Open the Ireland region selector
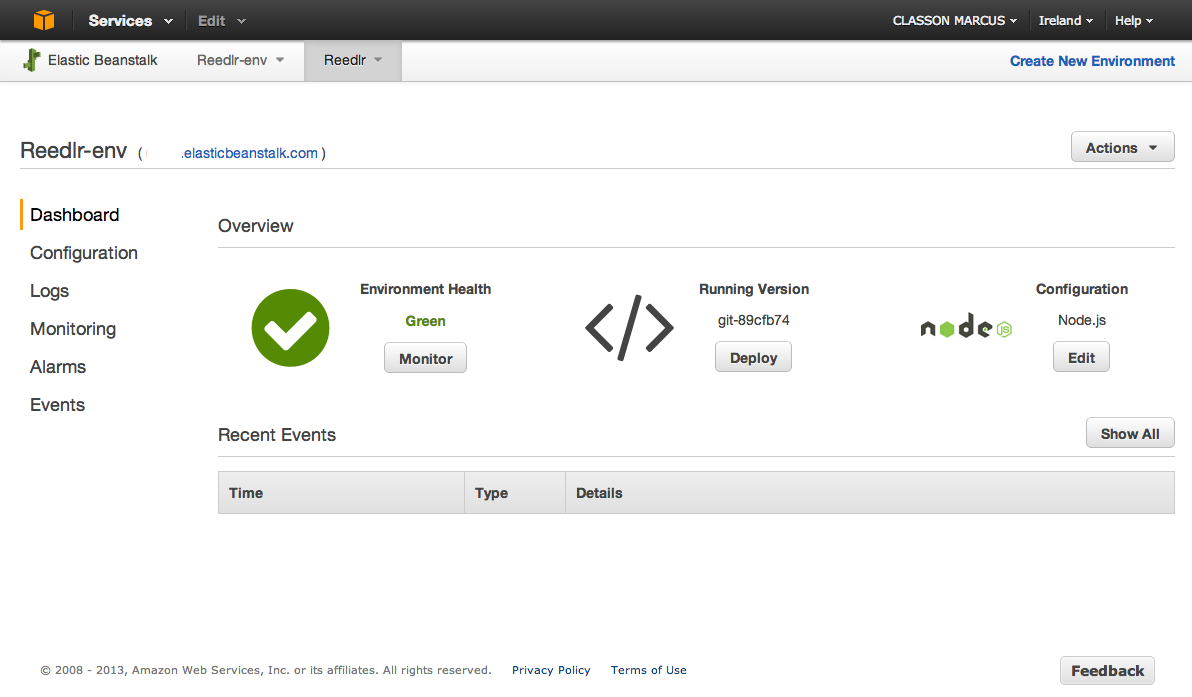The image size is (1192, 697). pos(1065,20)
